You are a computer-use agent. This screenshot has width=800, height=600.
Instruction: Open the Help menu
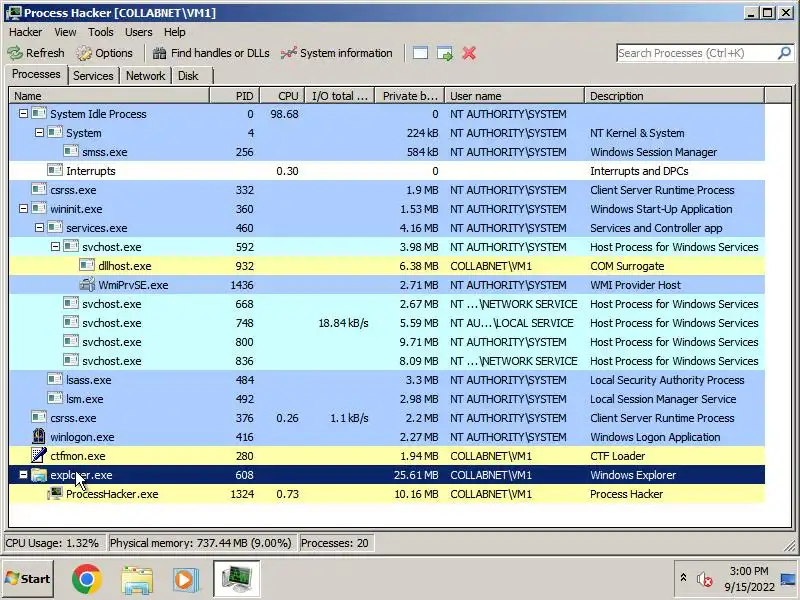point(174,32)
